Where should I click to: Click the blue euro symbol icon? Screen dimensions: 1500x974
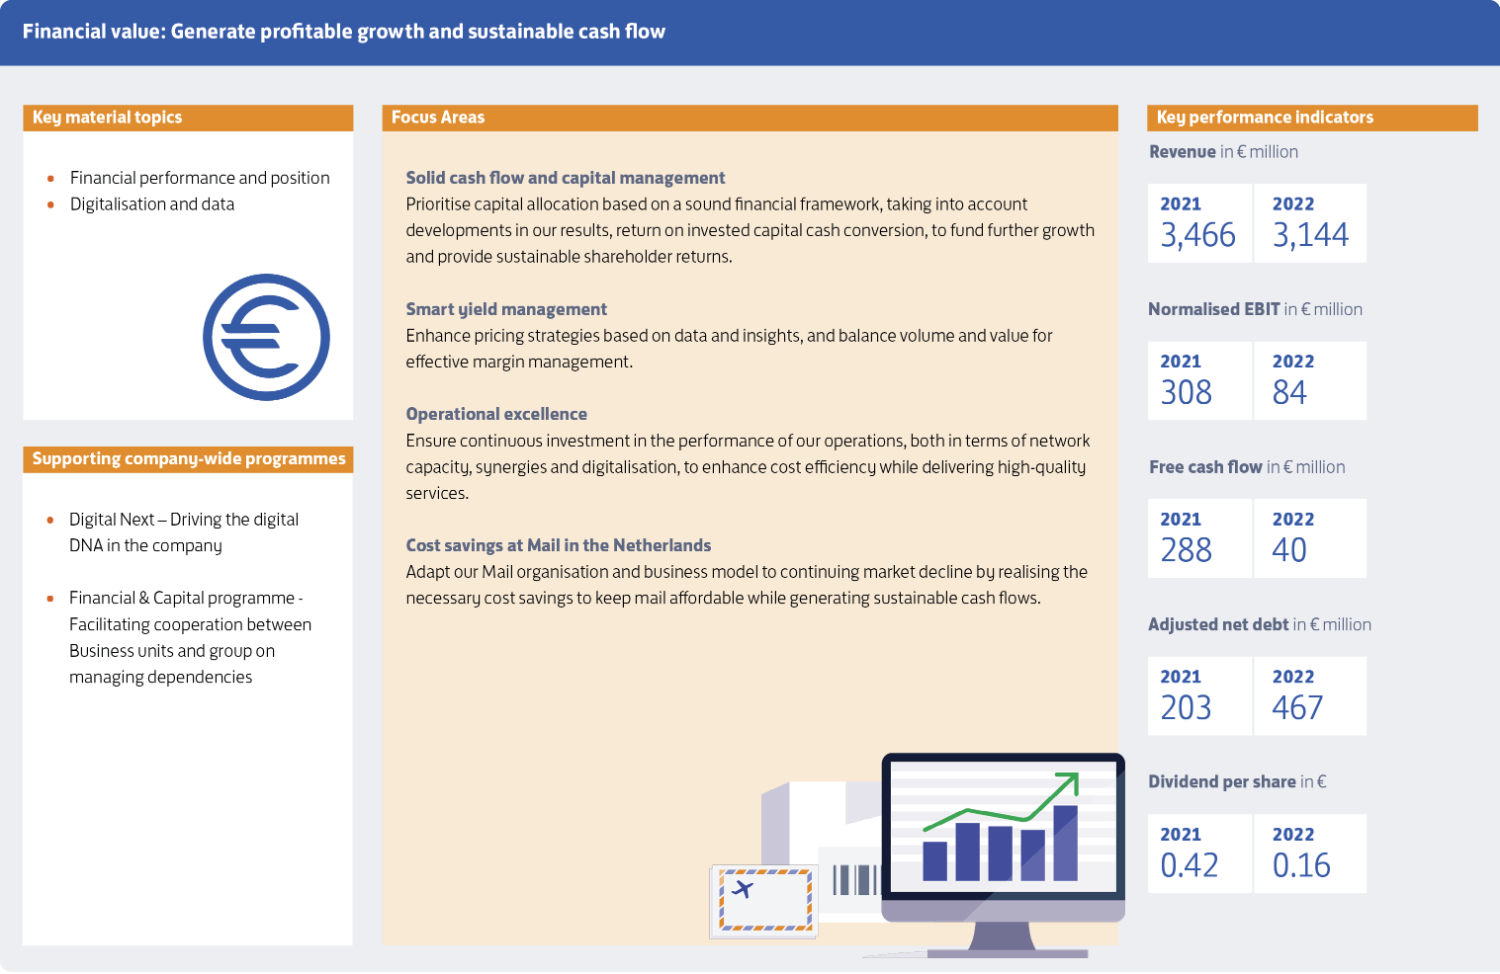tap(266, 337)
